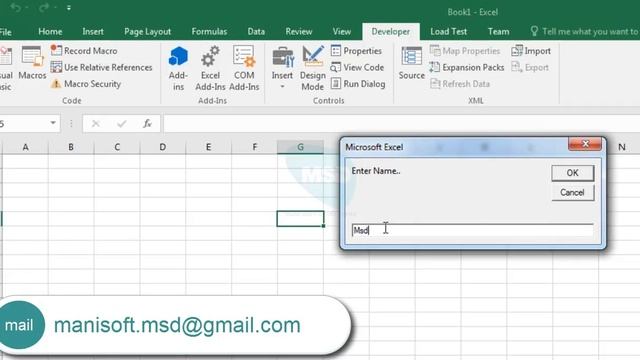Open the XML Source pane

click(x=411, y=62)
